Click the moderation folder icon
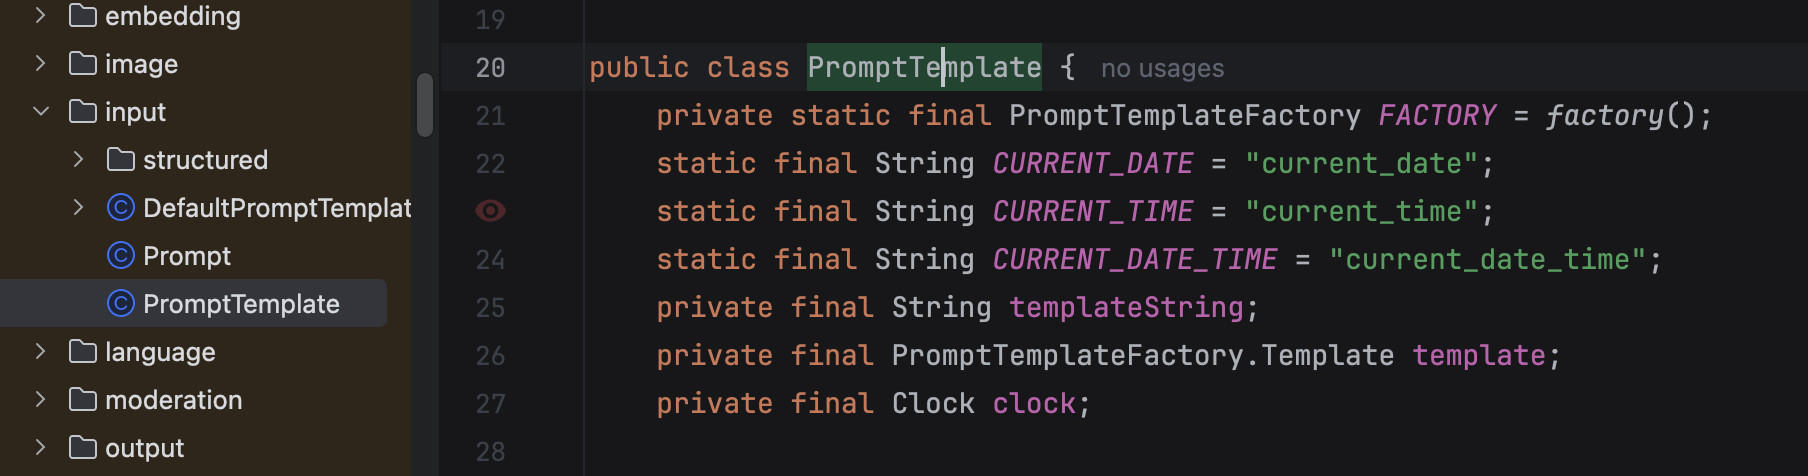This screenshot has width=1808, height=476. [82, 400]
